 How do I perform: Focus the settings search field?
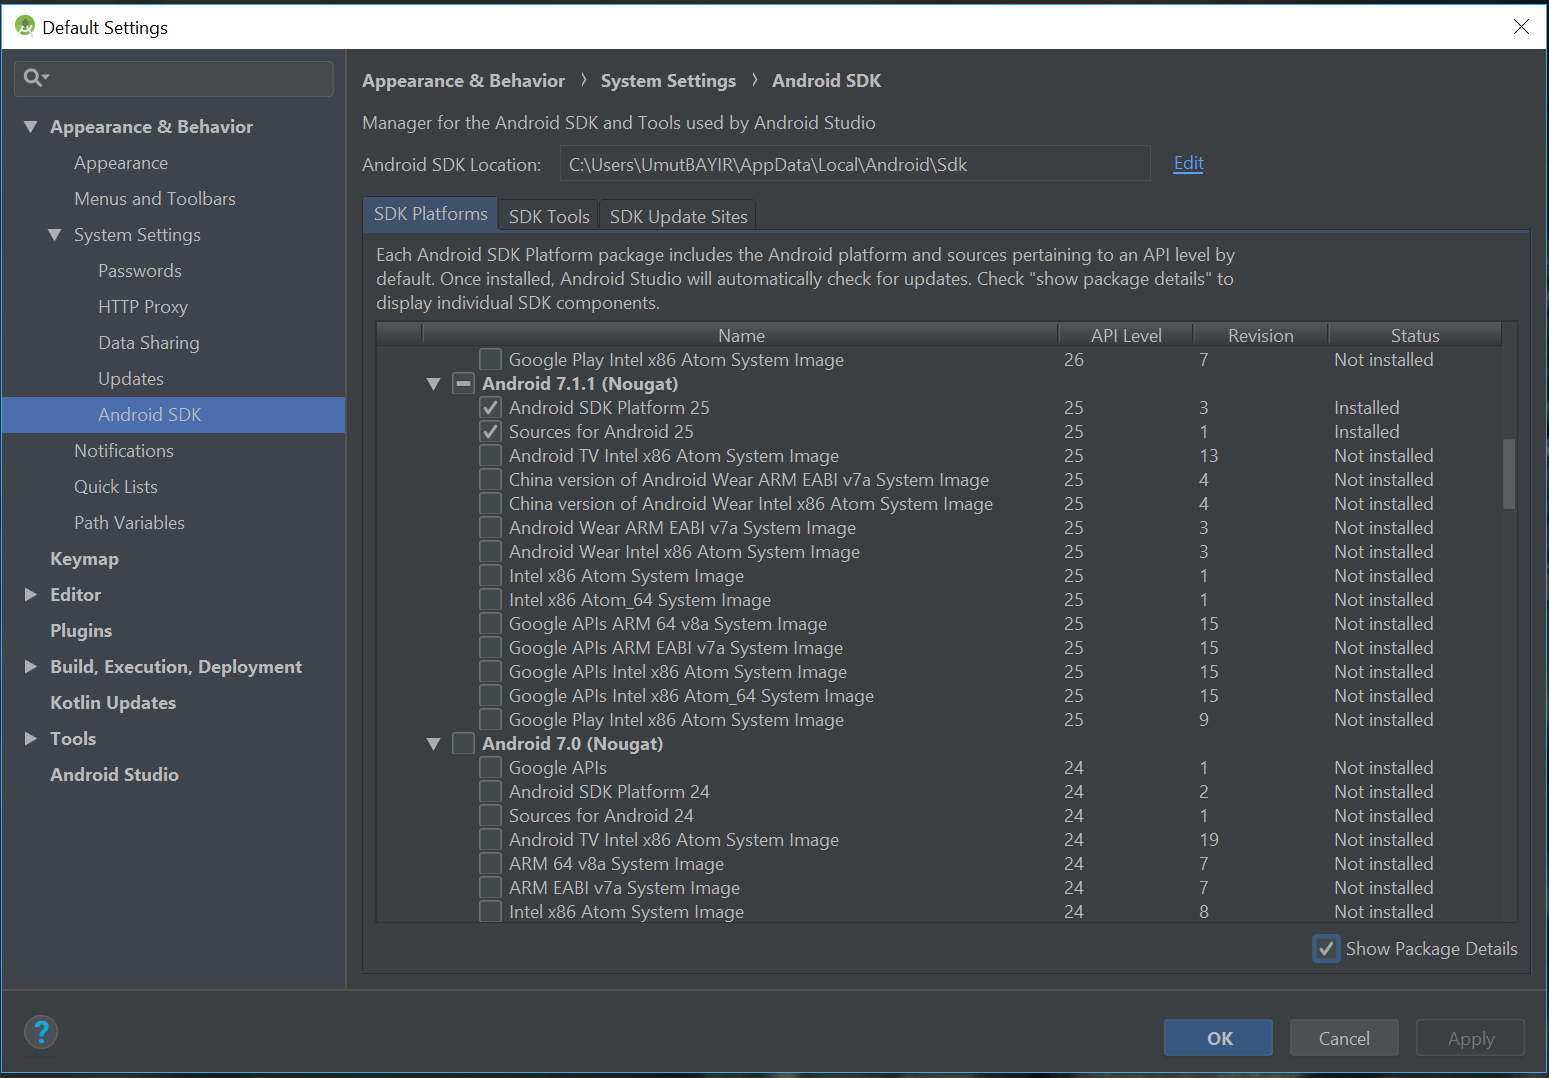tap(174, 78)
